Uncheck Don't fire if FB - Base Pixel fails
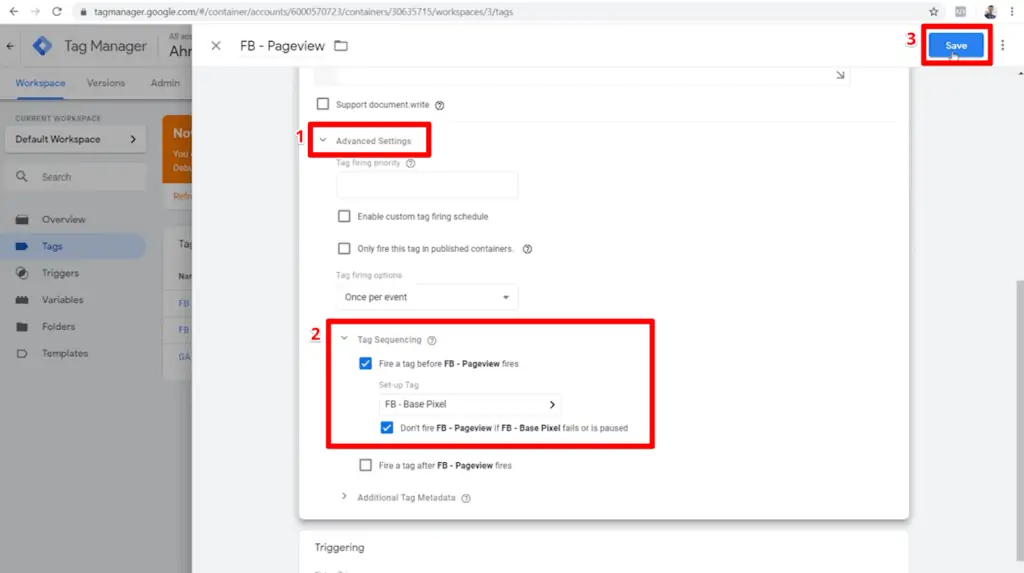This screenshot has height=573, width=1024. 387,427
